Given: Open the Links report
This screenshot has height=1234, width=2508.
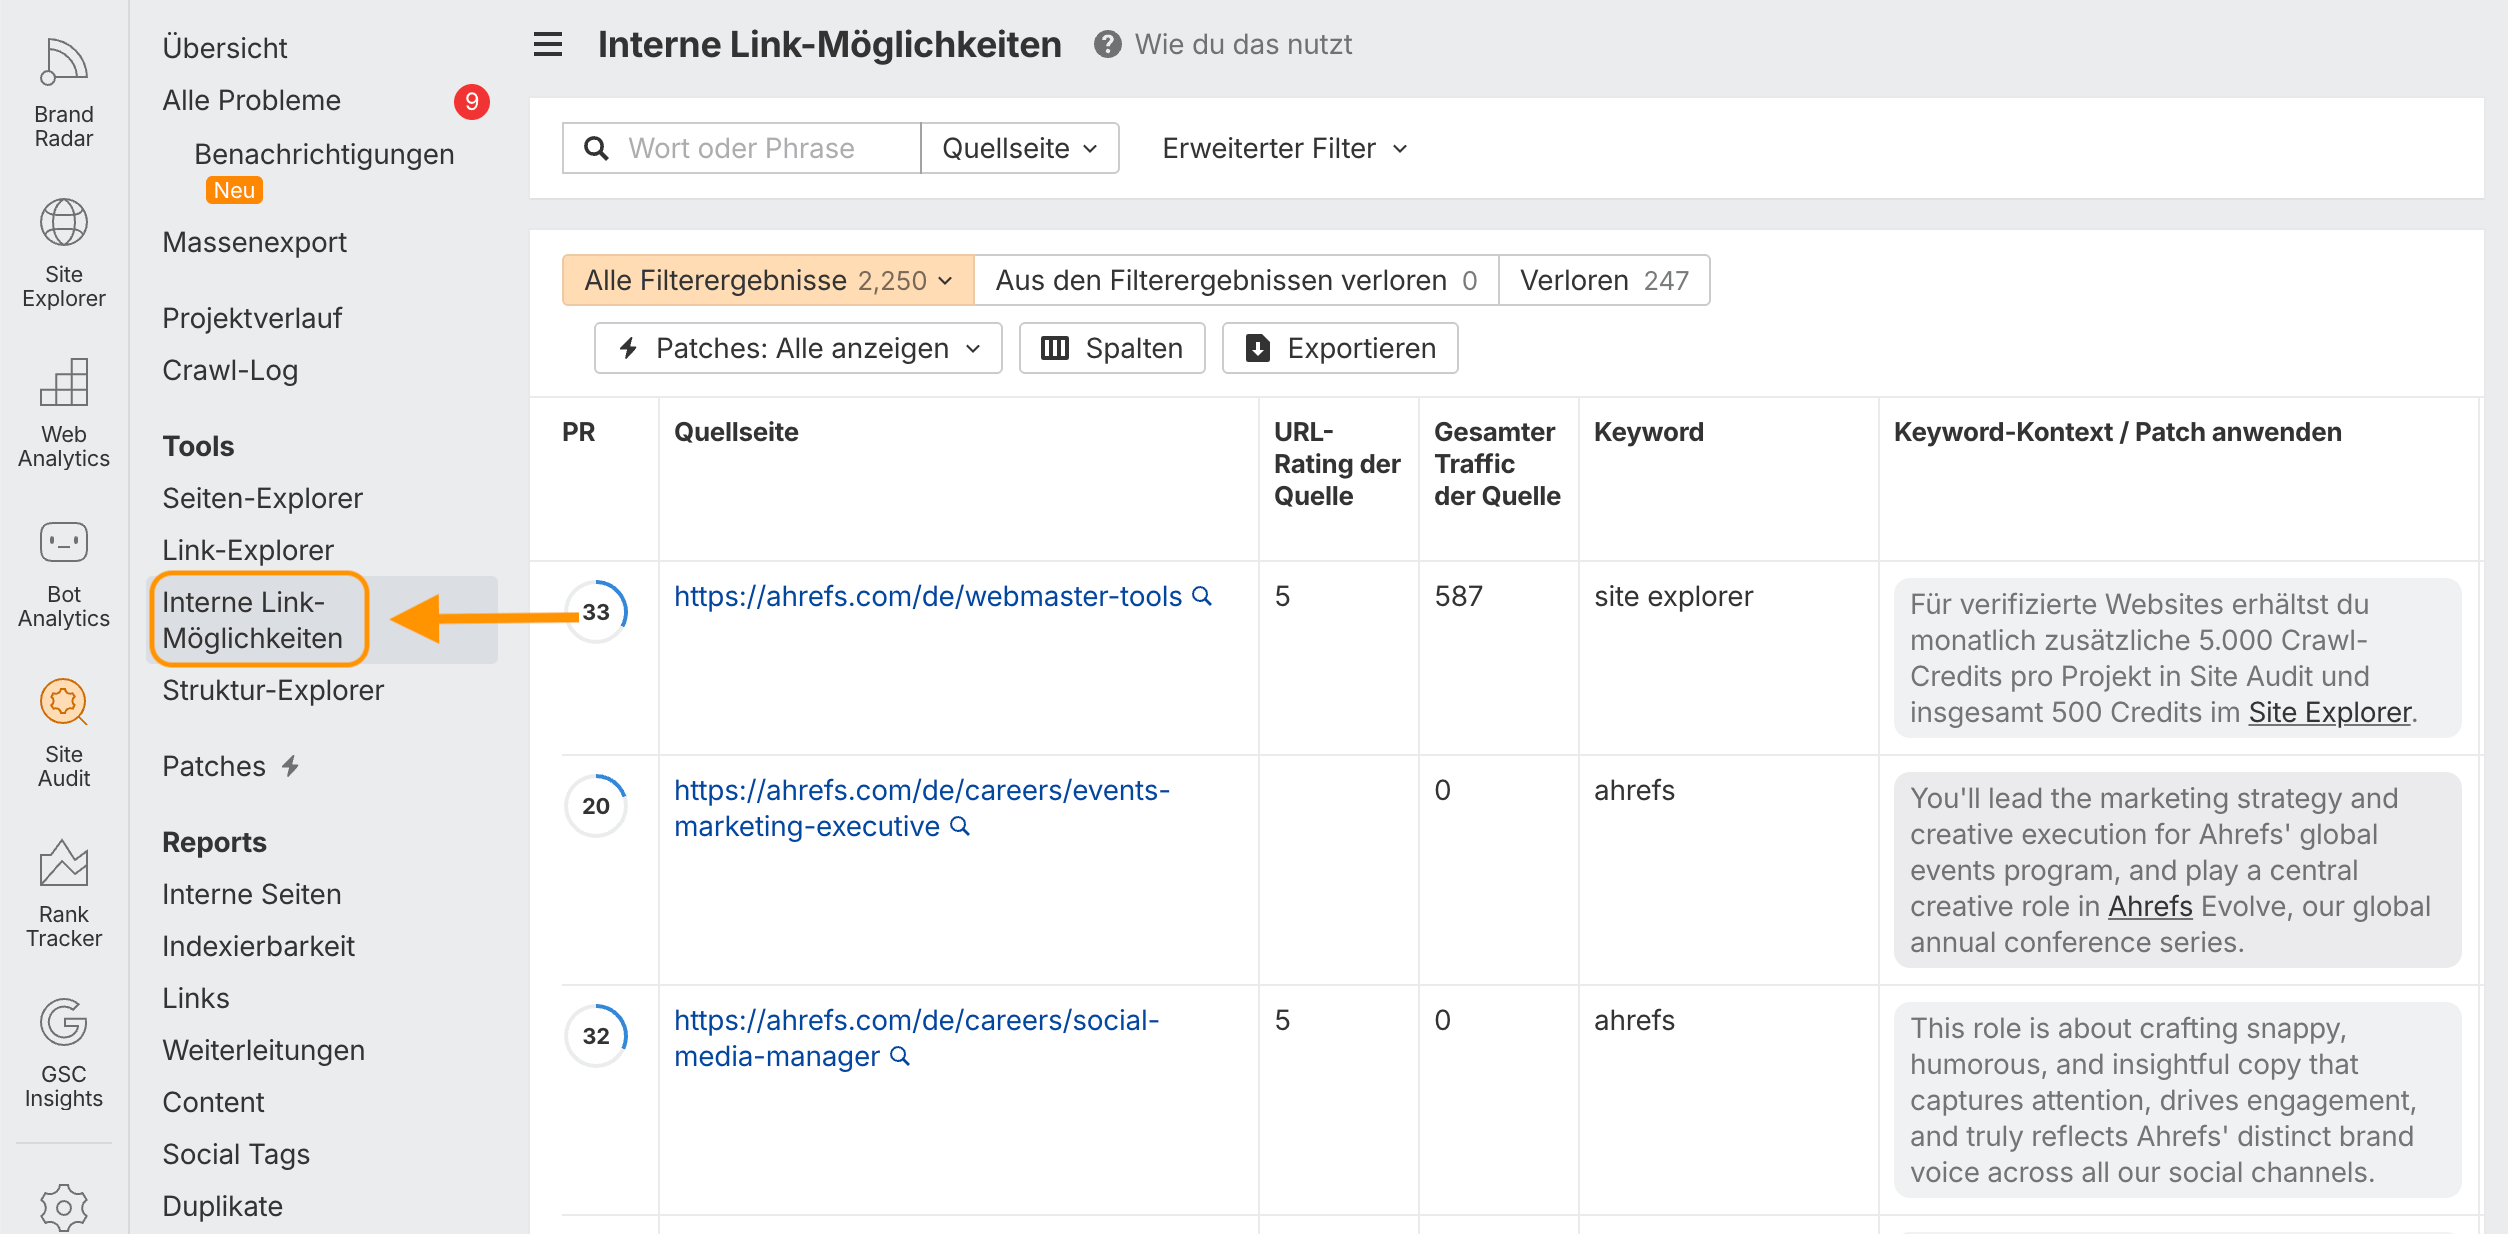Looking at the screenshot, I should coord(196,998).
